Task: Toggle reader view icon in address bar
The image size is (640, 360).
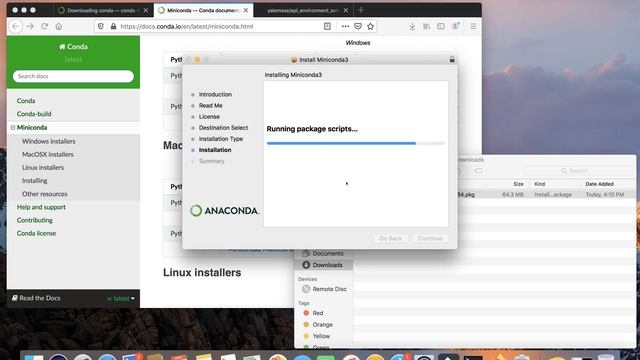Action: (327, 26)
